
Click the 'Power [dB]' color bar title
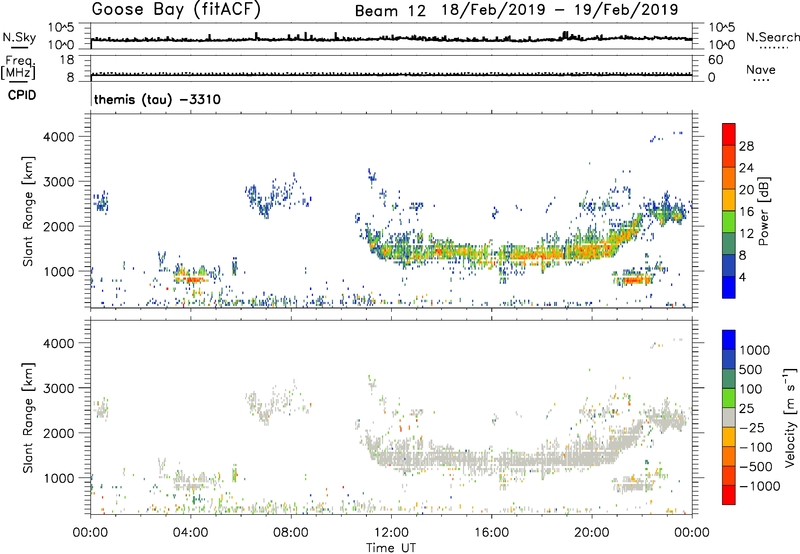tap(763, 211)
